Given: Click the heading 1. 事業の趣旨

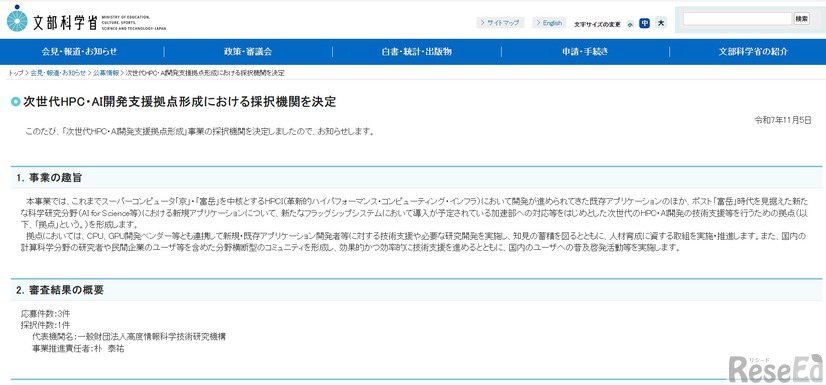Looking at the screenshot, I should 49,177.
